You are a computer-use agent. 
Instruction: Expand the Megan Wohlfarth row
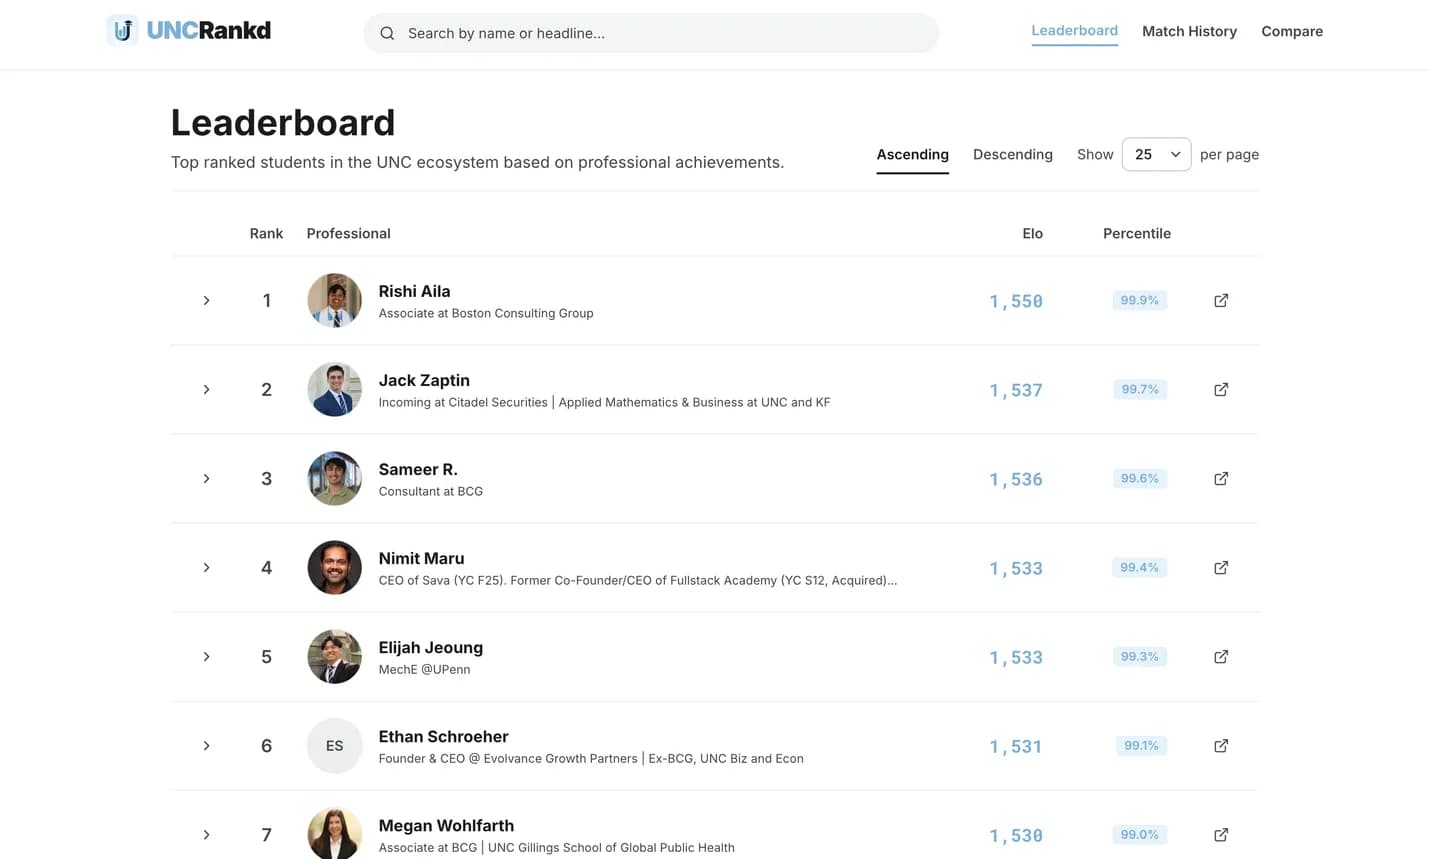pos(206,834)
